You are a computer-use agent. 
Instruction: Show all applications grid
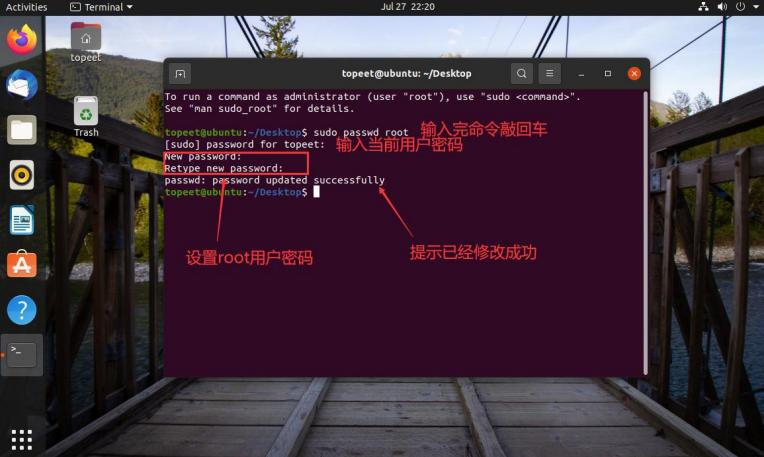(22, 440)
